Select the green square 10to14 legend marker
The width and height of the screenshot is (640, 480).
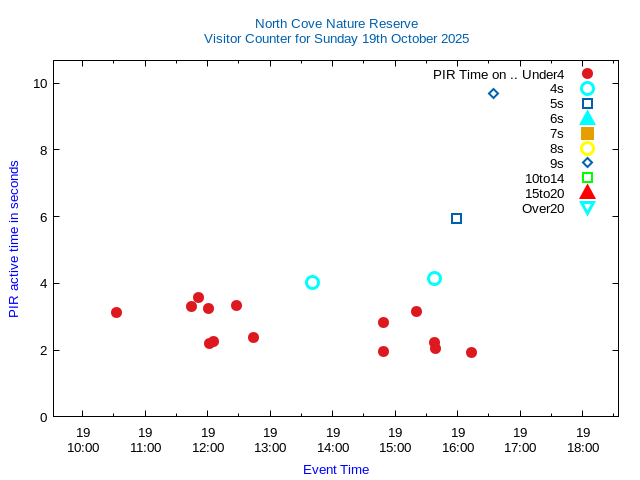(587, 178)
